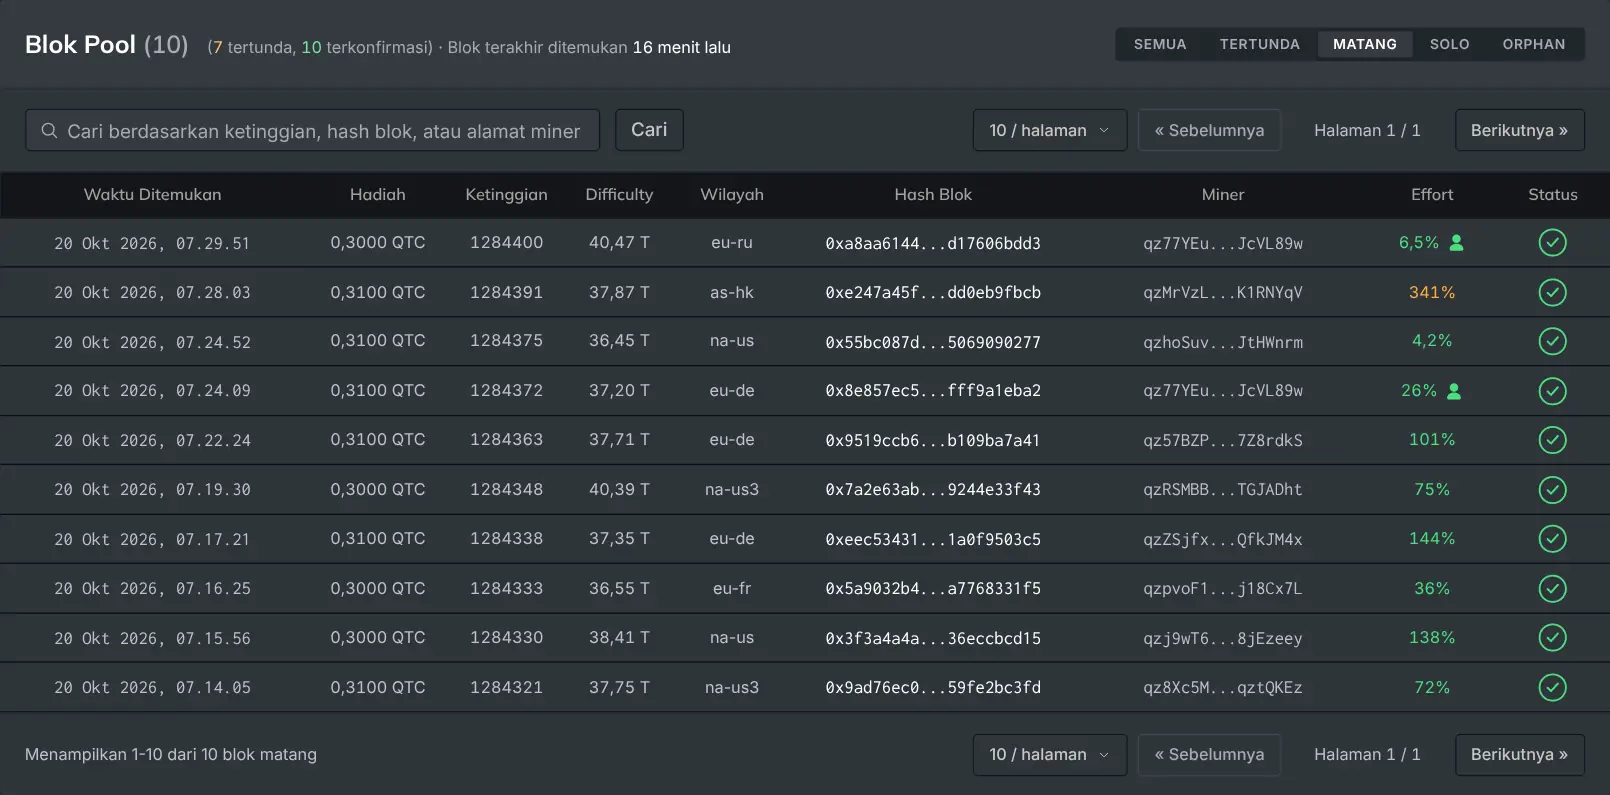
Task: Click the Cari search button
Action: 649,130
